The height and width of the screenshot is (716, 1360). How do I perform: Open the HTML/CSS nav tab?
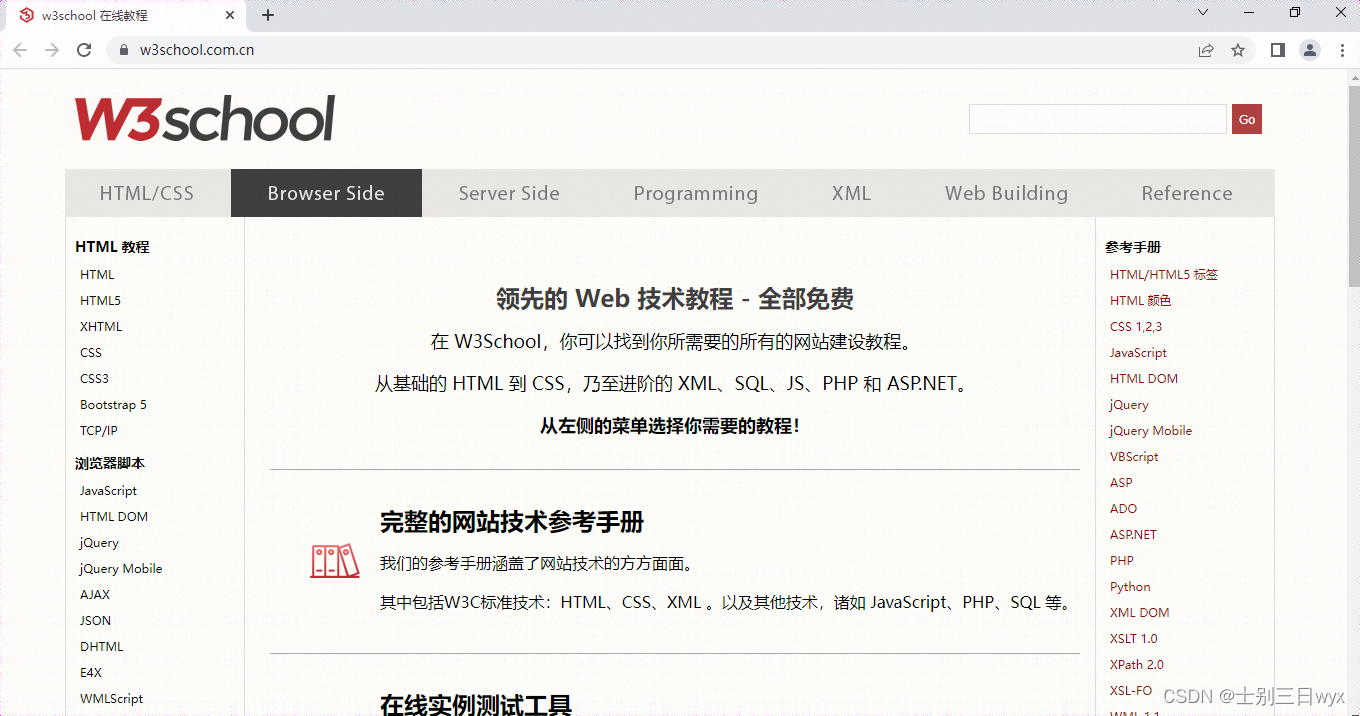pos(147,193)
